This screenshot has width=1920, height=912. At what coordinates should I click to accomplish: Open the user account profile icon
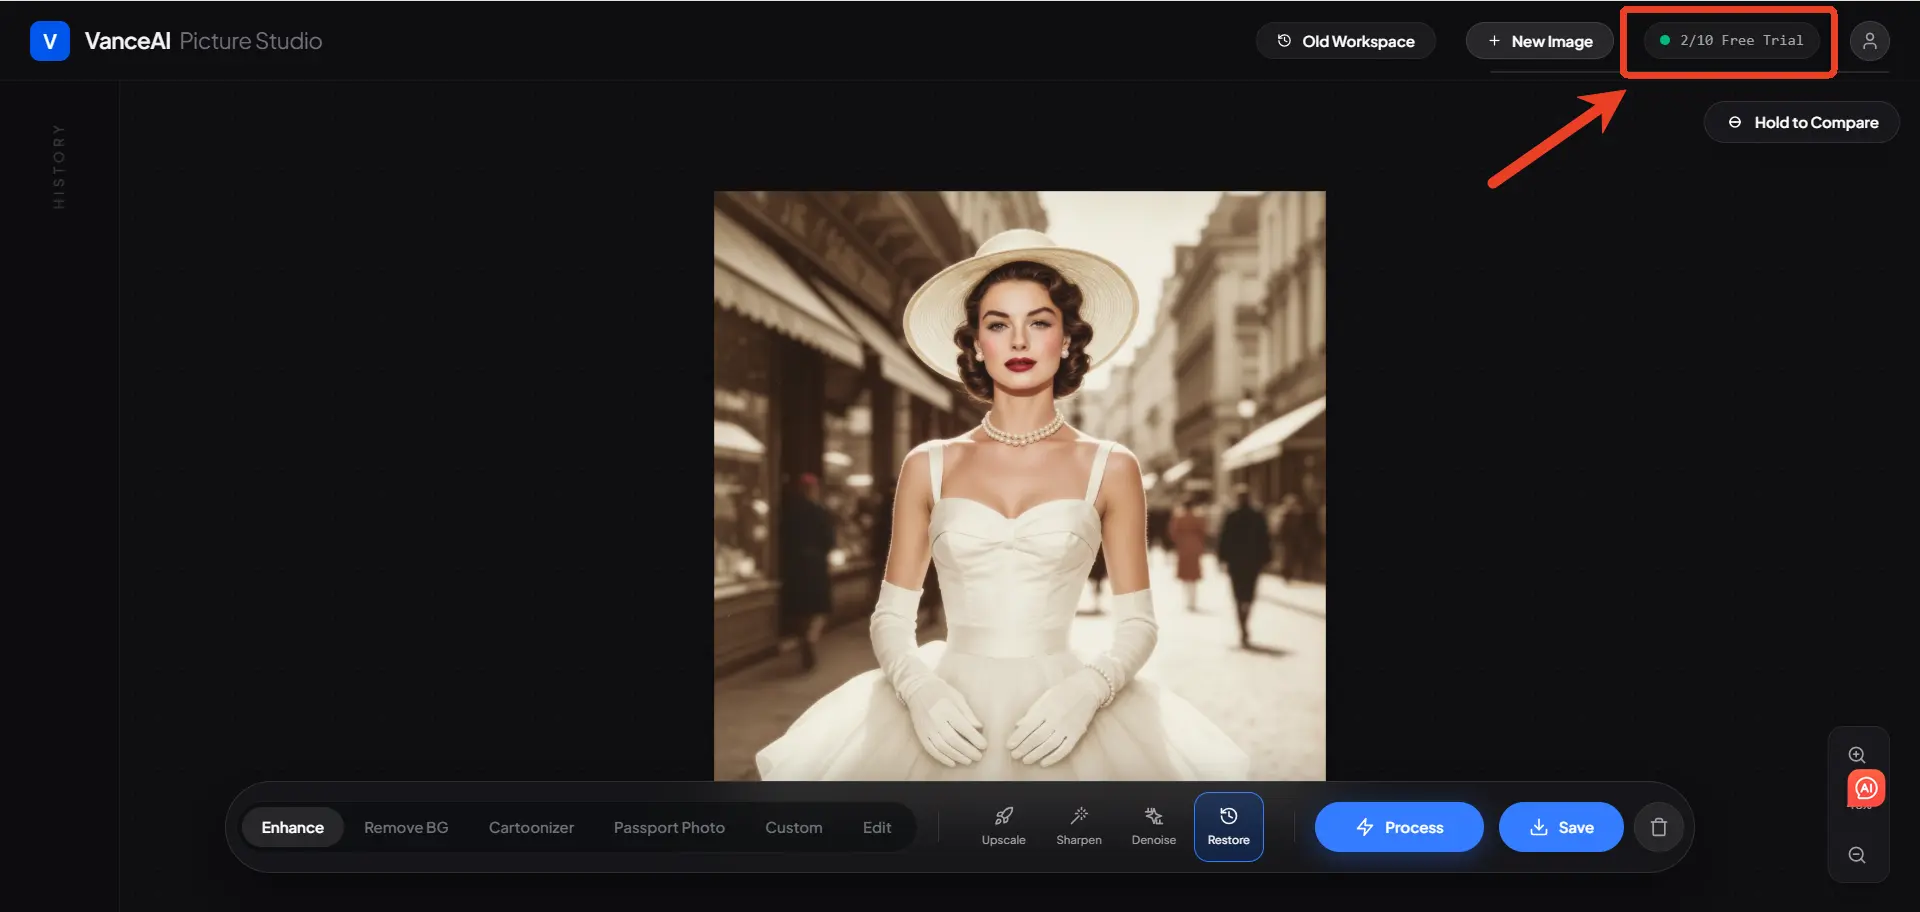pos(1868,41)
